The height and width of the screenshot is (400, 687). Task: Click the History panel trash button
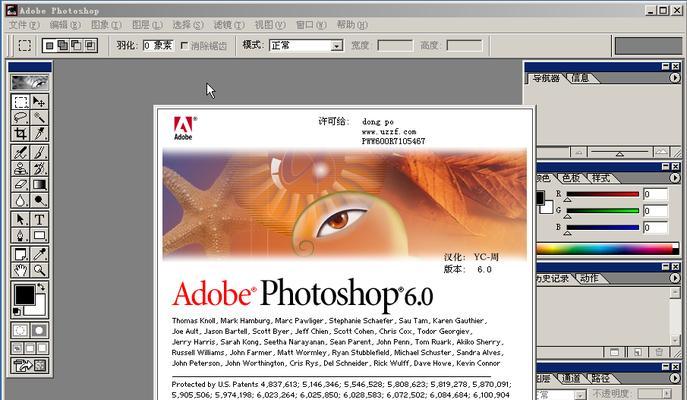[659, 352]
